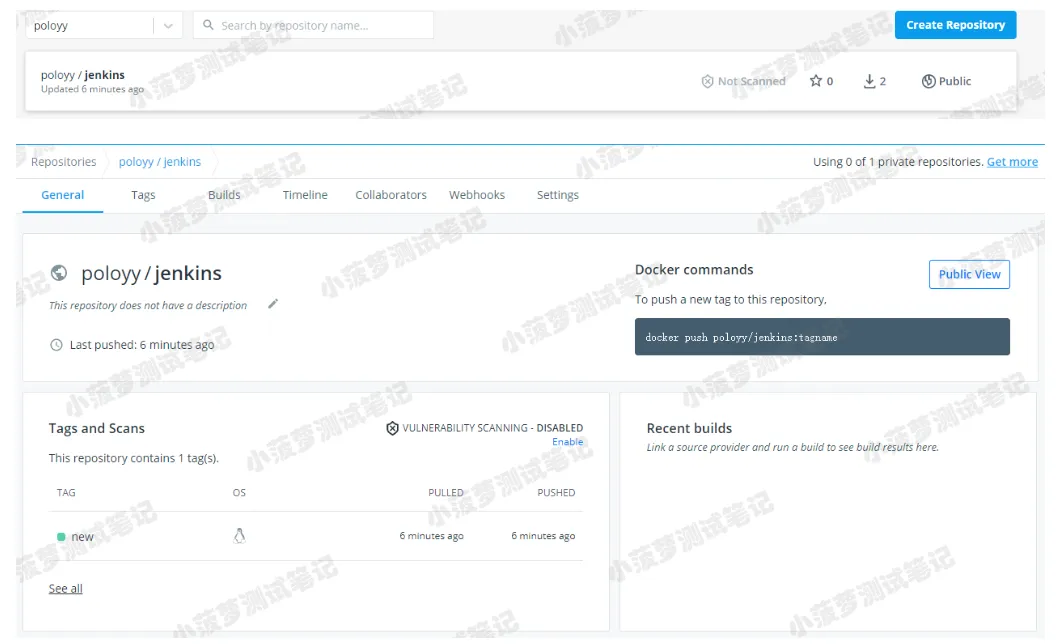Click the OS column header
Viewport: 1057px width, 644px height.
239,493
